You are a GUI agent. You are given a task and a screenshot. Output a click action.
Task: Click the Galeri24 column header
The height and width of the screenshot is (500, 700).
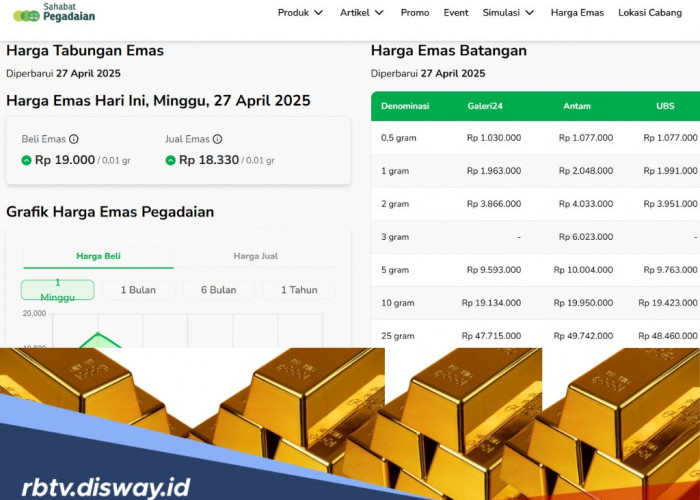click(485, 106)
